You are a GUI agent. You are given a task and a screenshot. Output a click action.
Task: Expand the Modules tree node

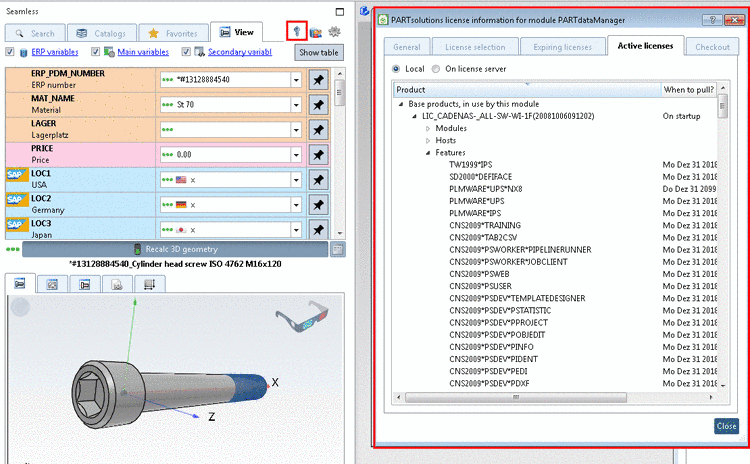click(x=428, y=129)
